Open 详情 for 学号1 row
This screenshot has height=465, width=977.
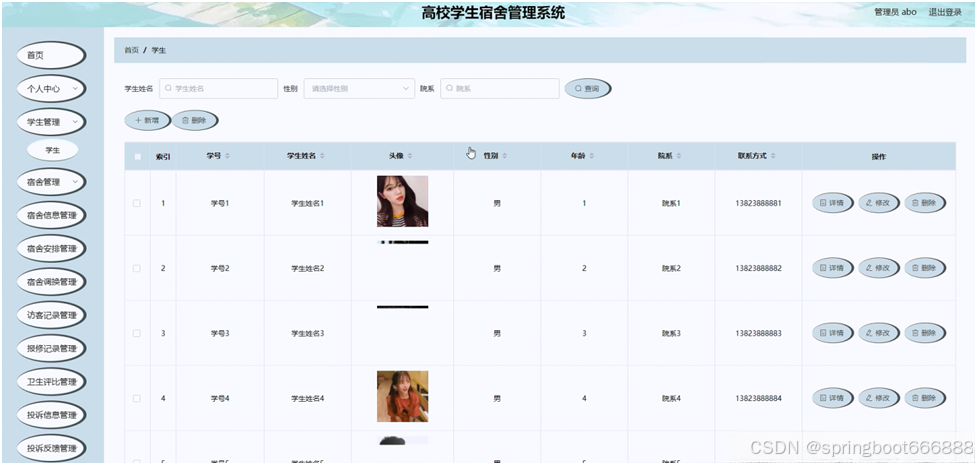[x=832, y=203]
